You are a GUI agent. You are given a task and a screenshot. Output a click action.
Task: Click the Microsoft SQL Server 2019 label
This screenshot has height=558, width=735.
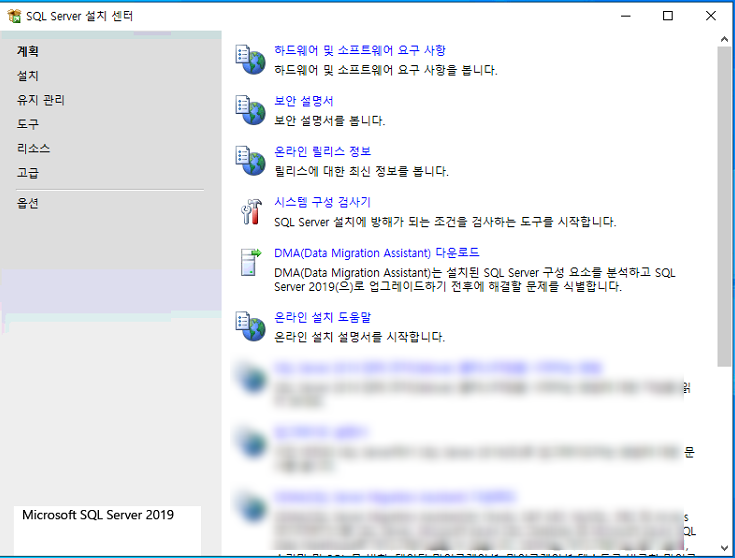pyautogui.click(x=98, y=515)
